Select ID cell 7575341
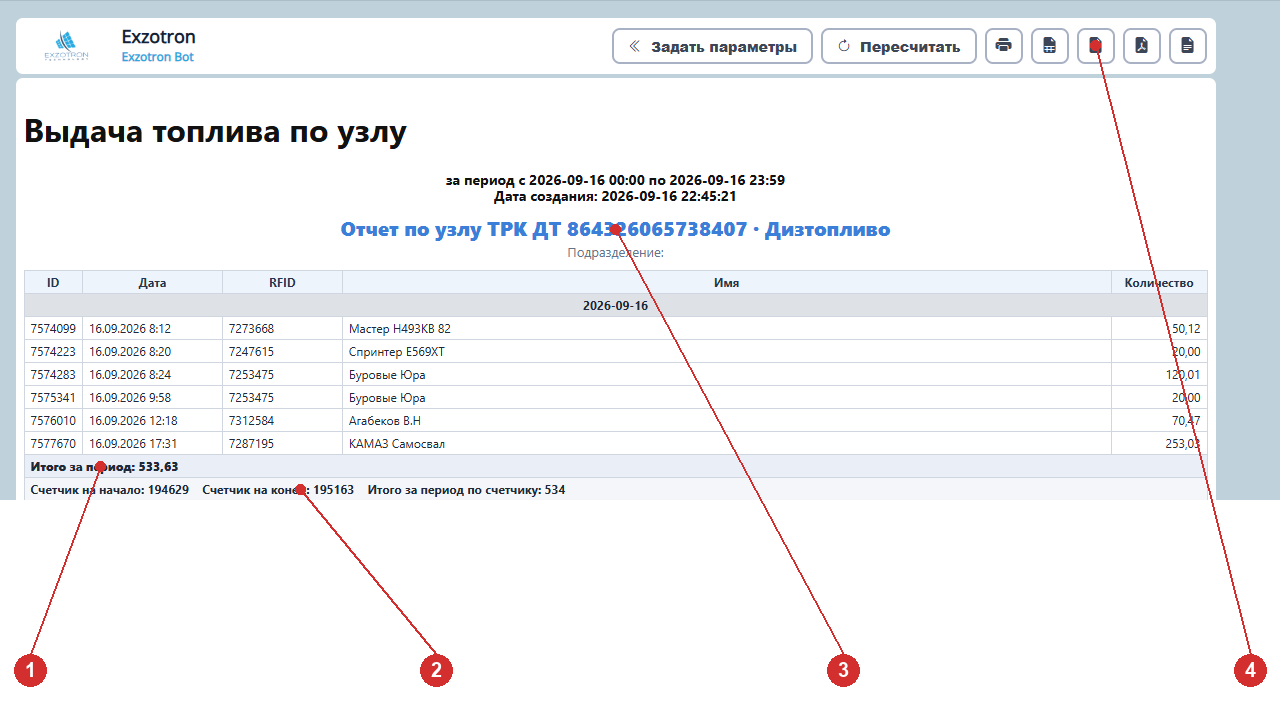The image size is (1280, 710). [x=53, y=397]
